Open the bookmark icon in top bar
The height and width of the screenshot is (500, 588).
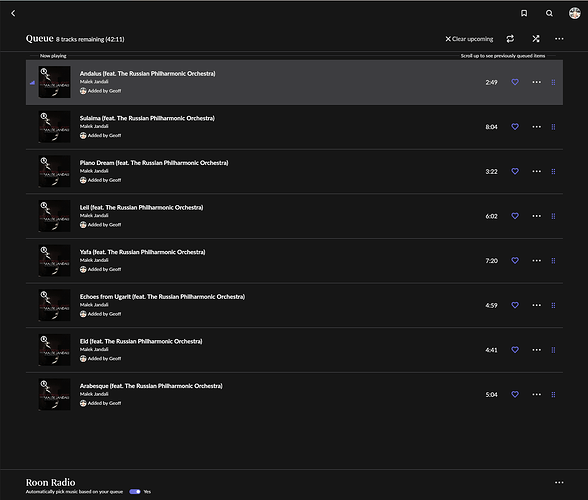tap(524, 14)
